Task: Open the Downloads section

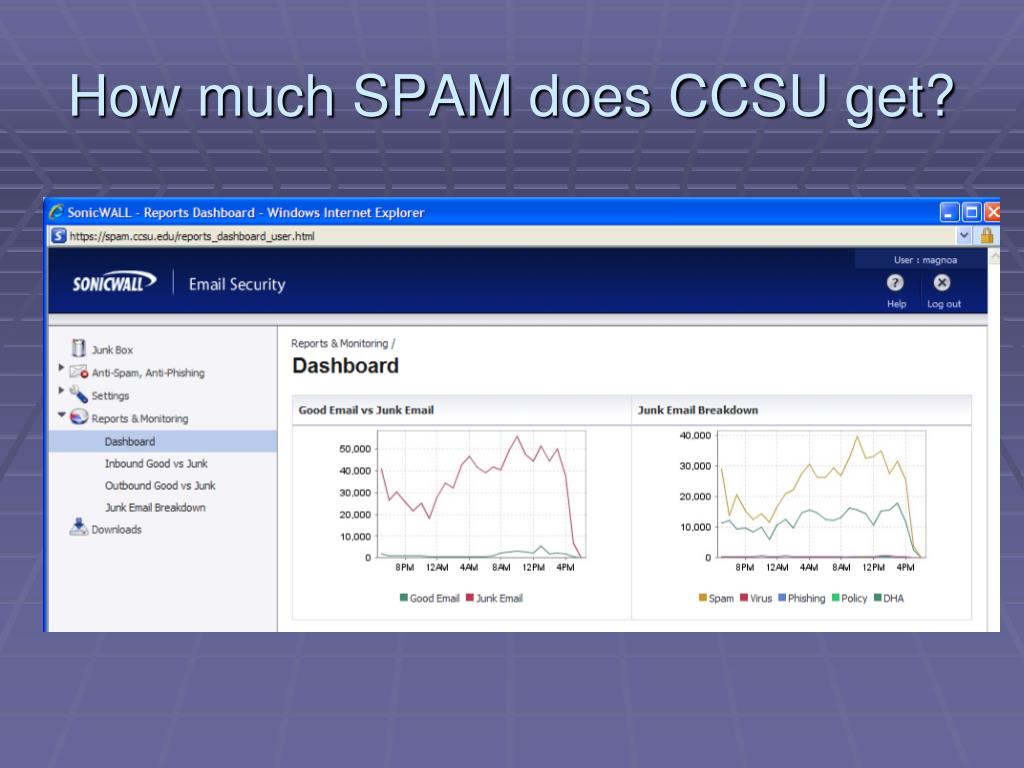Action: tap(116, 530)
